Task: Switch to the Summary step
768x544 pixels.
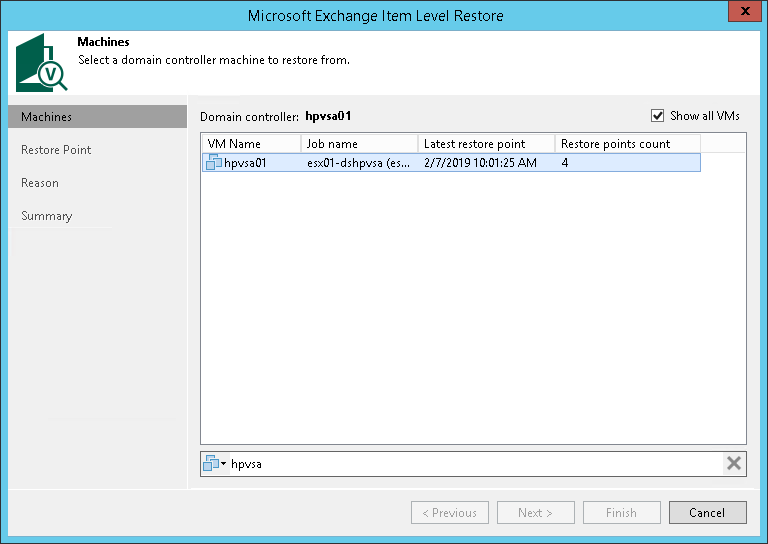Action: coord(47,216)
